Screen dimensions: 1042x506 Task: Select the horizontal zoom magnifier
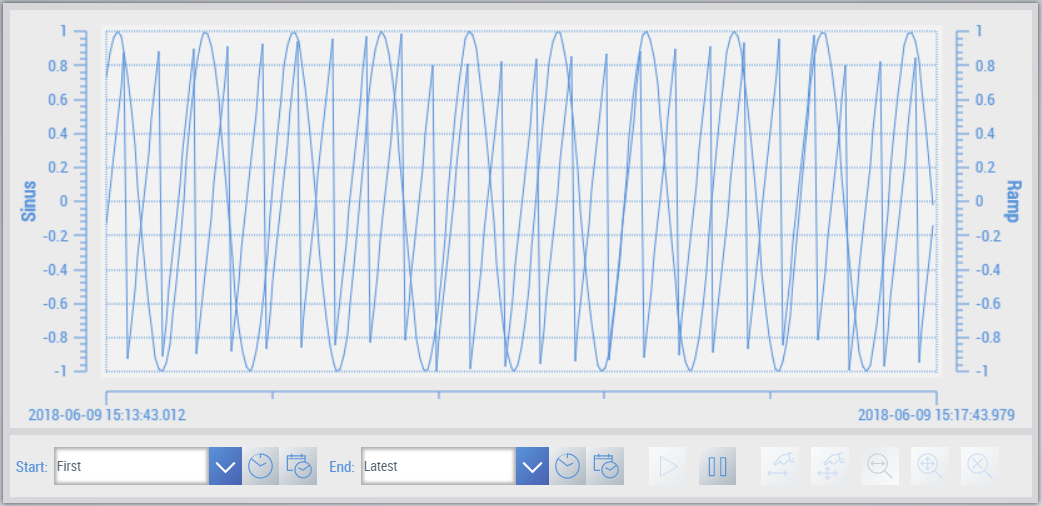click(880, 466)
